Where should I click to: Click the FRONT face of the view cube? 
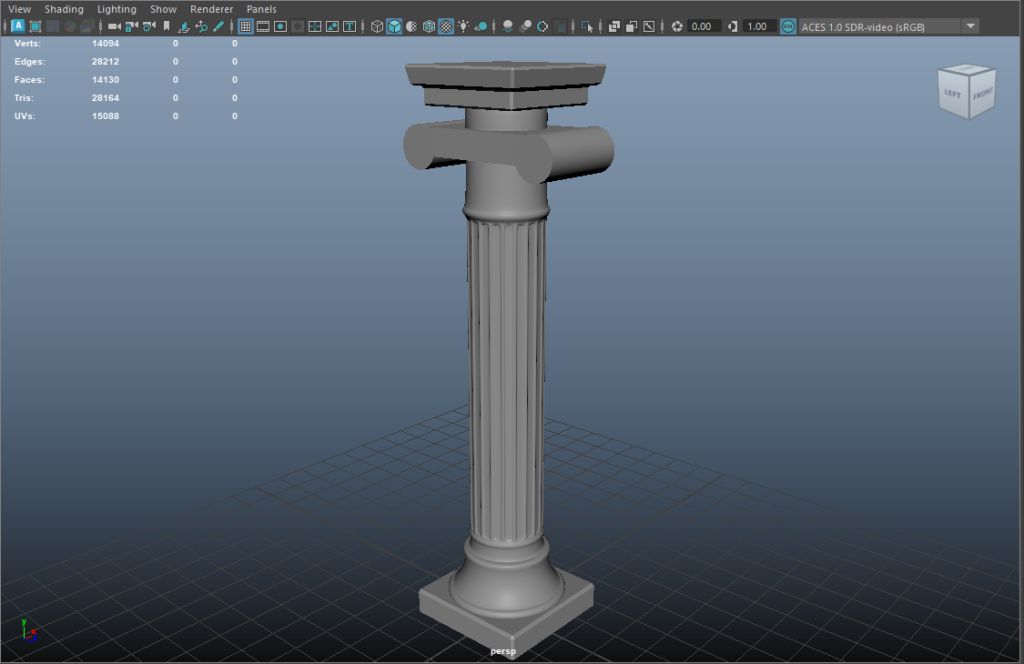[982, 94]
